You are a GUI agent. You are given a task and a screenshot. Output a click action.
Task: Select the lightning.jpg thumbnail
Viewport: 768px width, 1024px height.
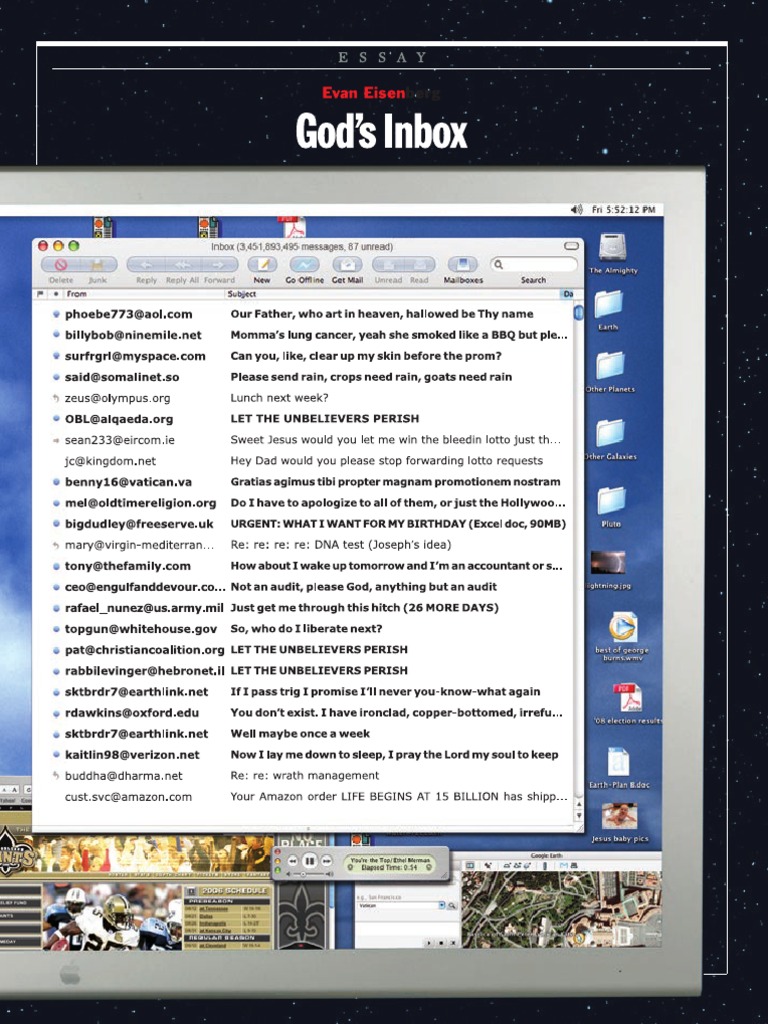click(x=608, y=563)
